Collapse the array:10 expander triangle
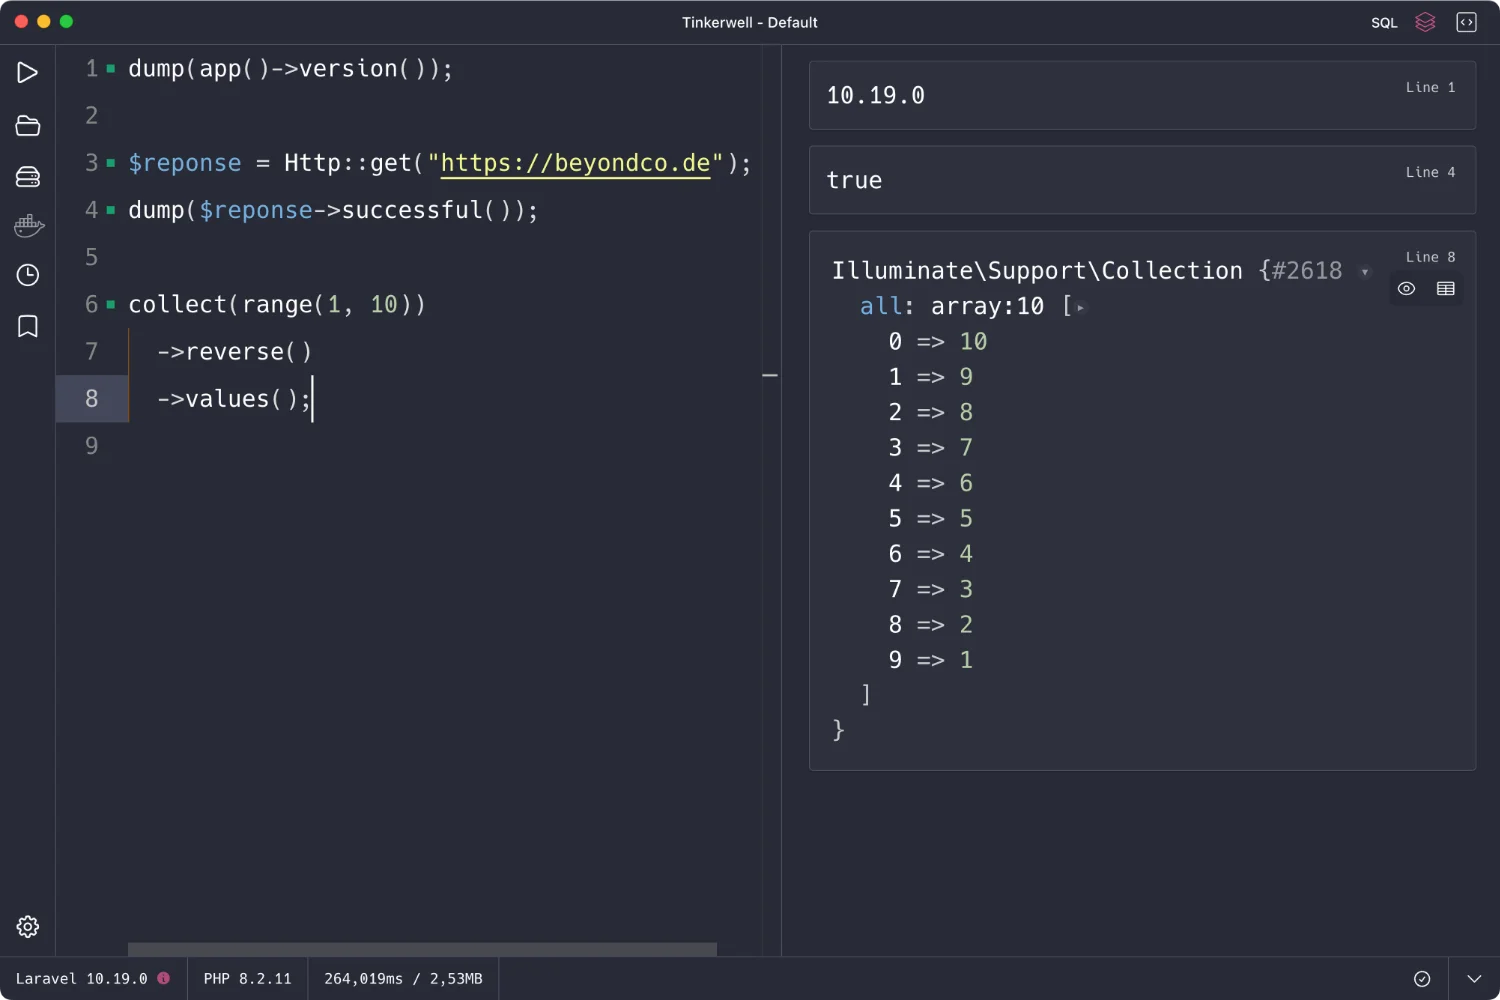Screen dimensions: 1500x1000 click(1080, 308)
